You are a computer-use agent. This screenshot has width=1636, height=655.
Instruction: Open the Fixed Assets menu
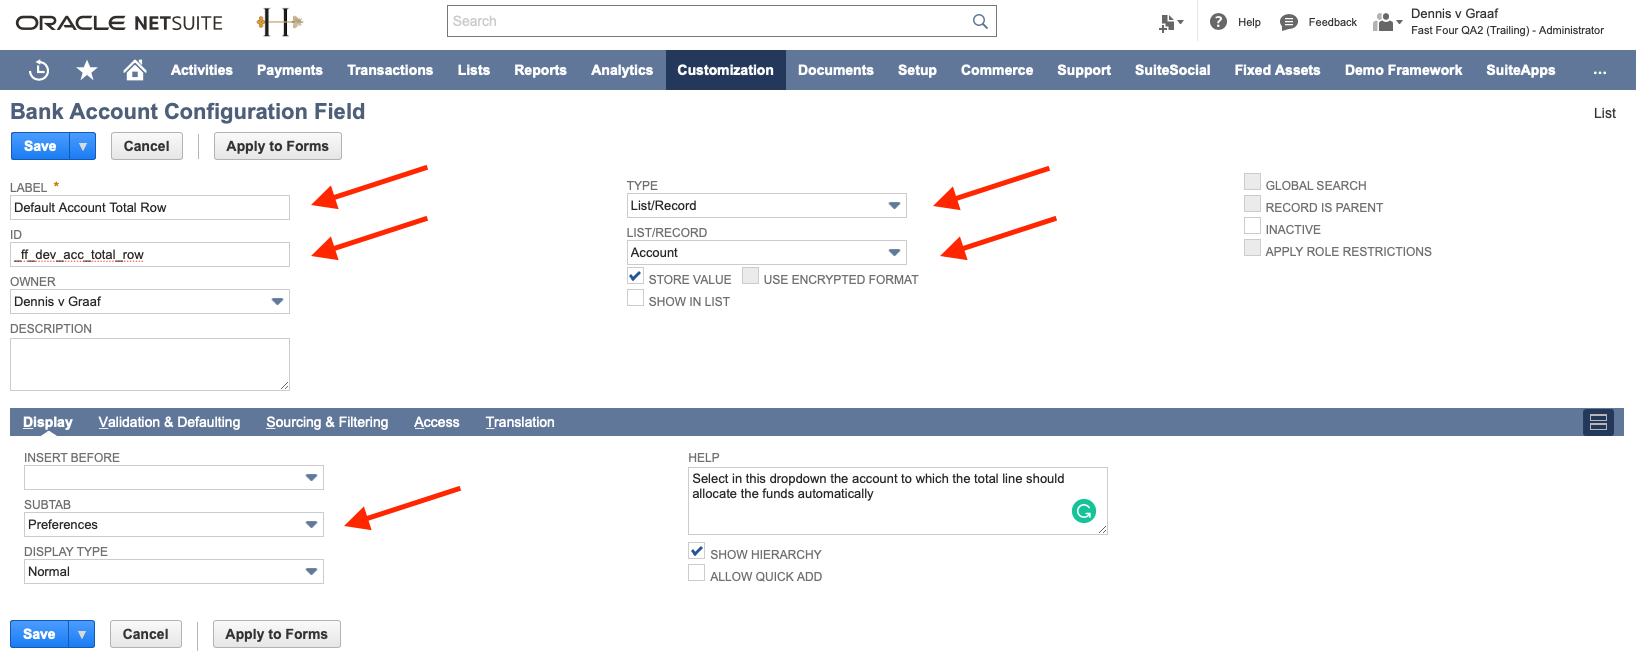1277,70
